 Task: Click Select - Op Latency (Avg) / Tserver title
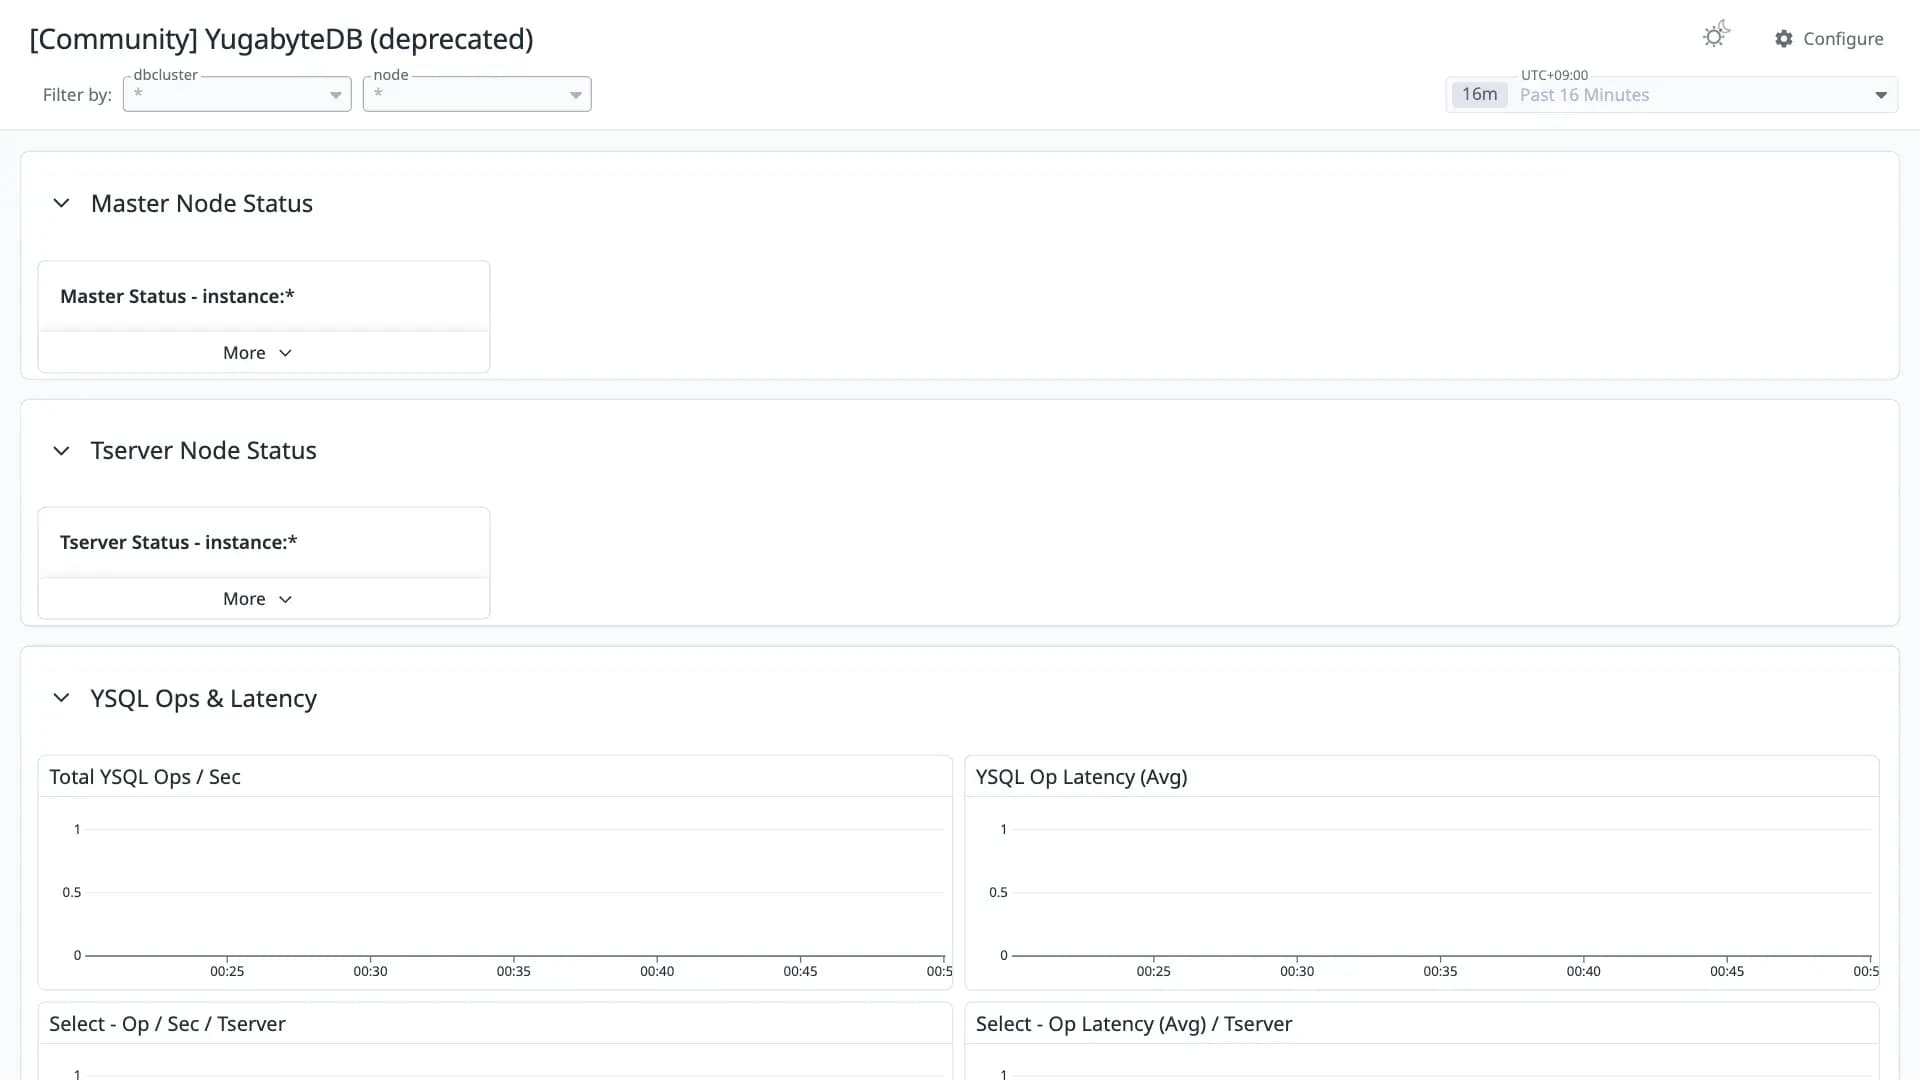point(1134,1024)
